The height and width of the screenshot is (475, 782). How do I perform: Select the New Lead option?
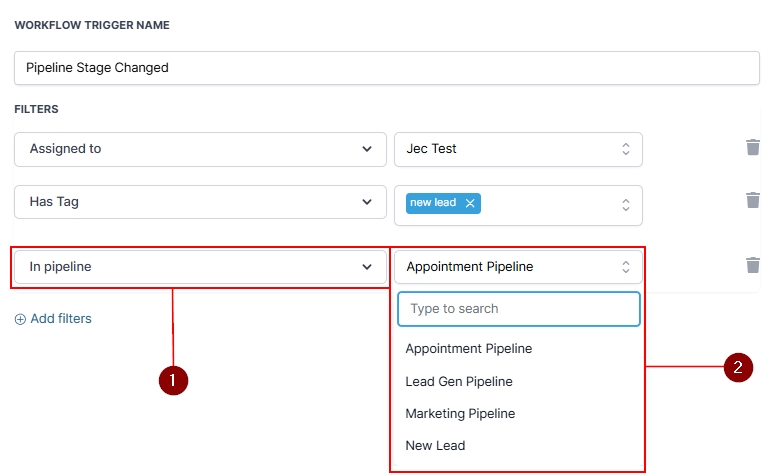435,445
